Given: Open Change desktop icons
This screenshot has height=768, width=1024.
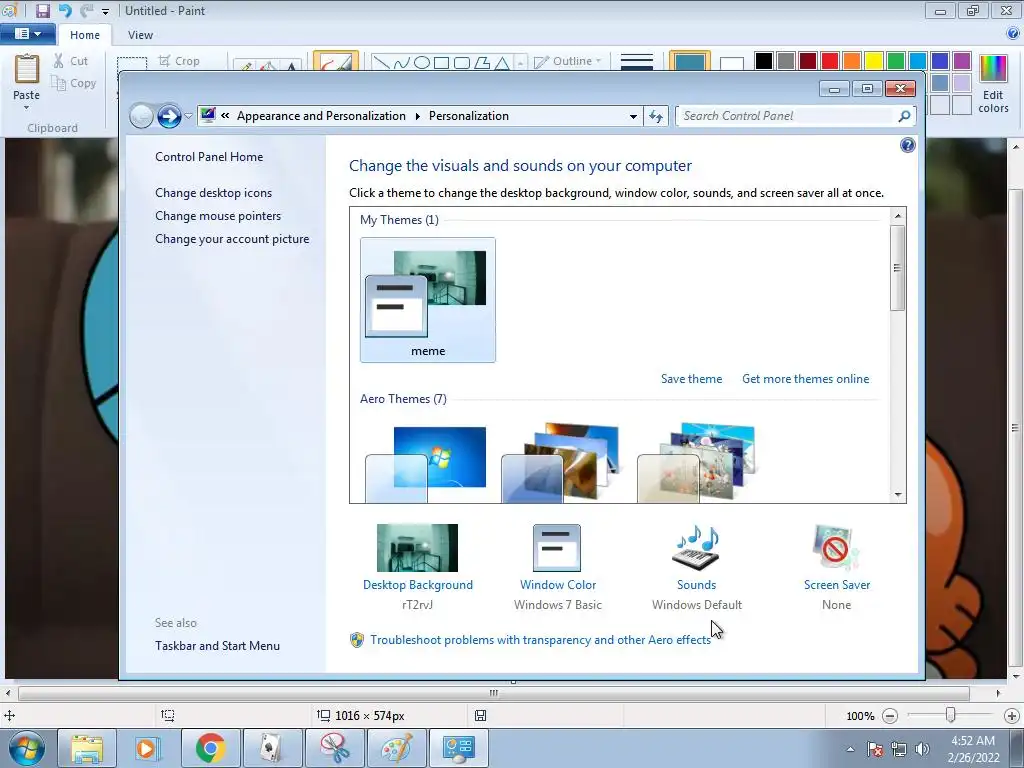Looking at the screenshot, I should pyautogui.click(x=214, y=193).
